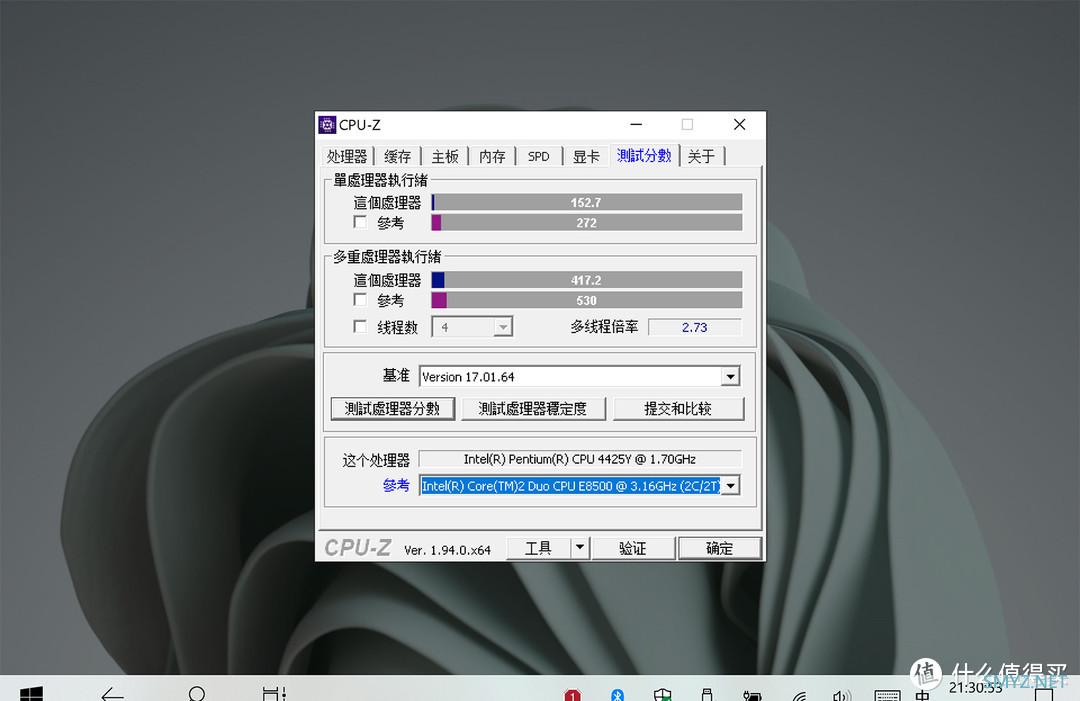This screenshot has width=1080, height=701.
Task: Start 測試處理器穩定度 stress test
Action: (x=532, y=408)
